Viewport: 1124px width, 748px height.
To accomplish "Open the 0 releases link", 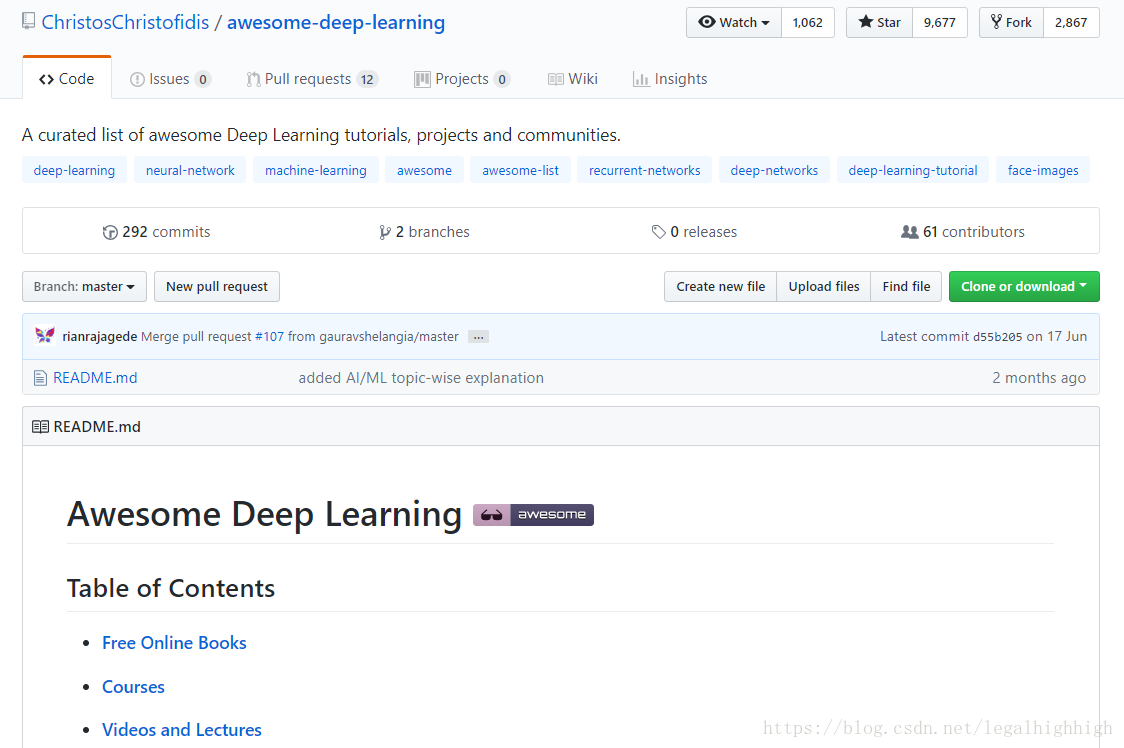I will pos(694,232).
